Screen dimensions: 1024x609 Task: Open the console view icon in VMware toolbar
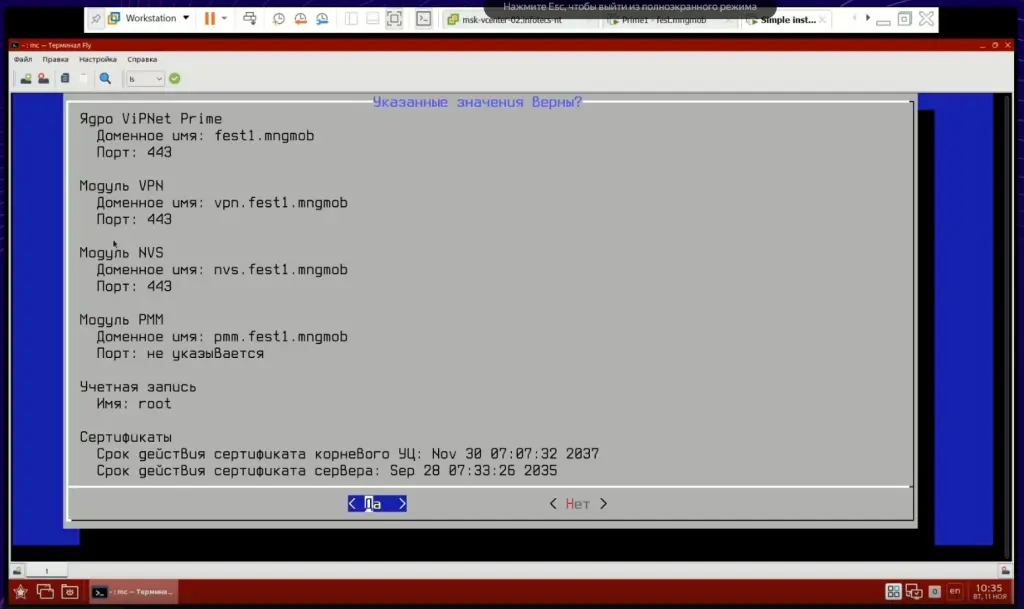pyautogui.click(x=424, y=19)
